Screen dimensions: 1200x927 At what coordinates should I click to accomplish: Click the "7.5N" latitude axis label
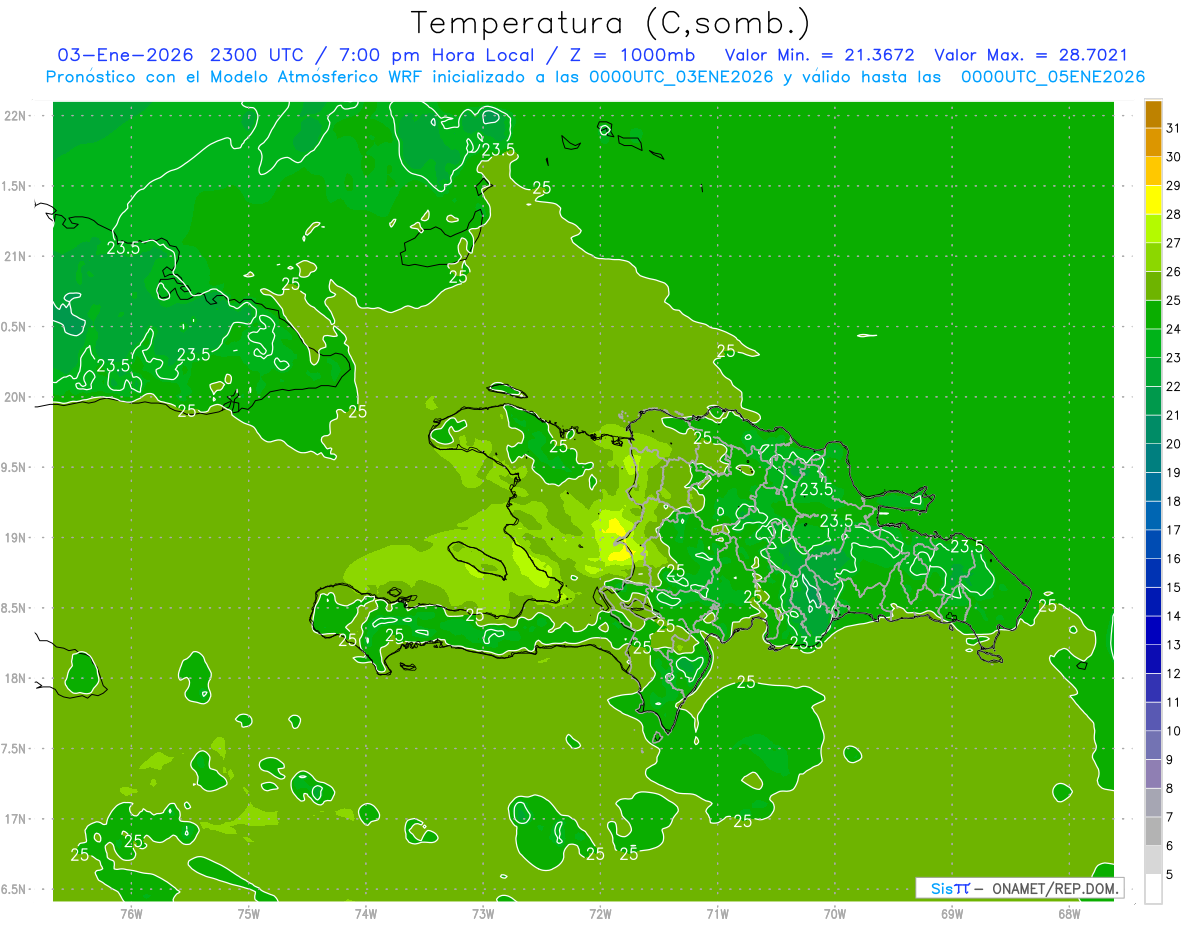[x=15, y=749]
